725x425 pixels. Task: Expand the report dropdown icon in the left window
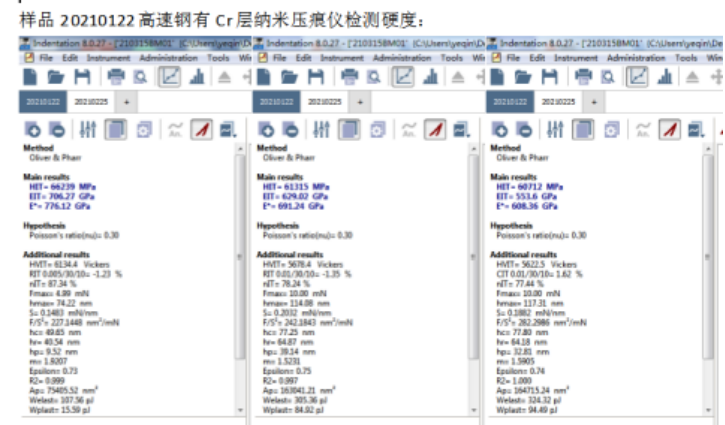click(227, 129)
